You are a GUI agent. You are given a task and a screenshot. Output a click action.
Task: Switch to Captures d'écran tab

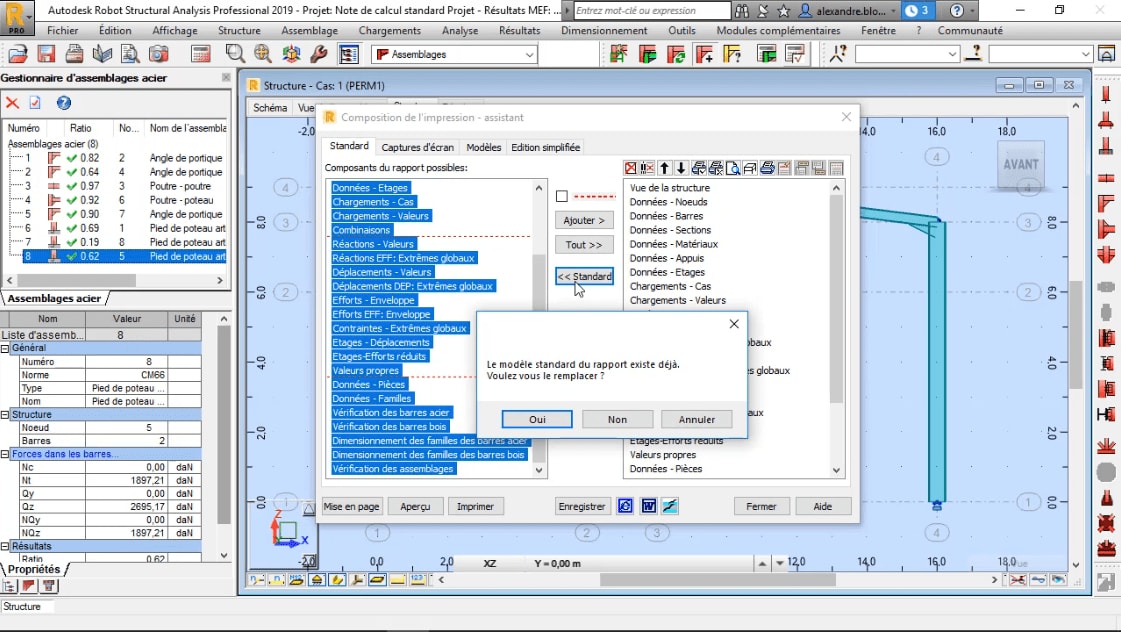click(418, 147)
